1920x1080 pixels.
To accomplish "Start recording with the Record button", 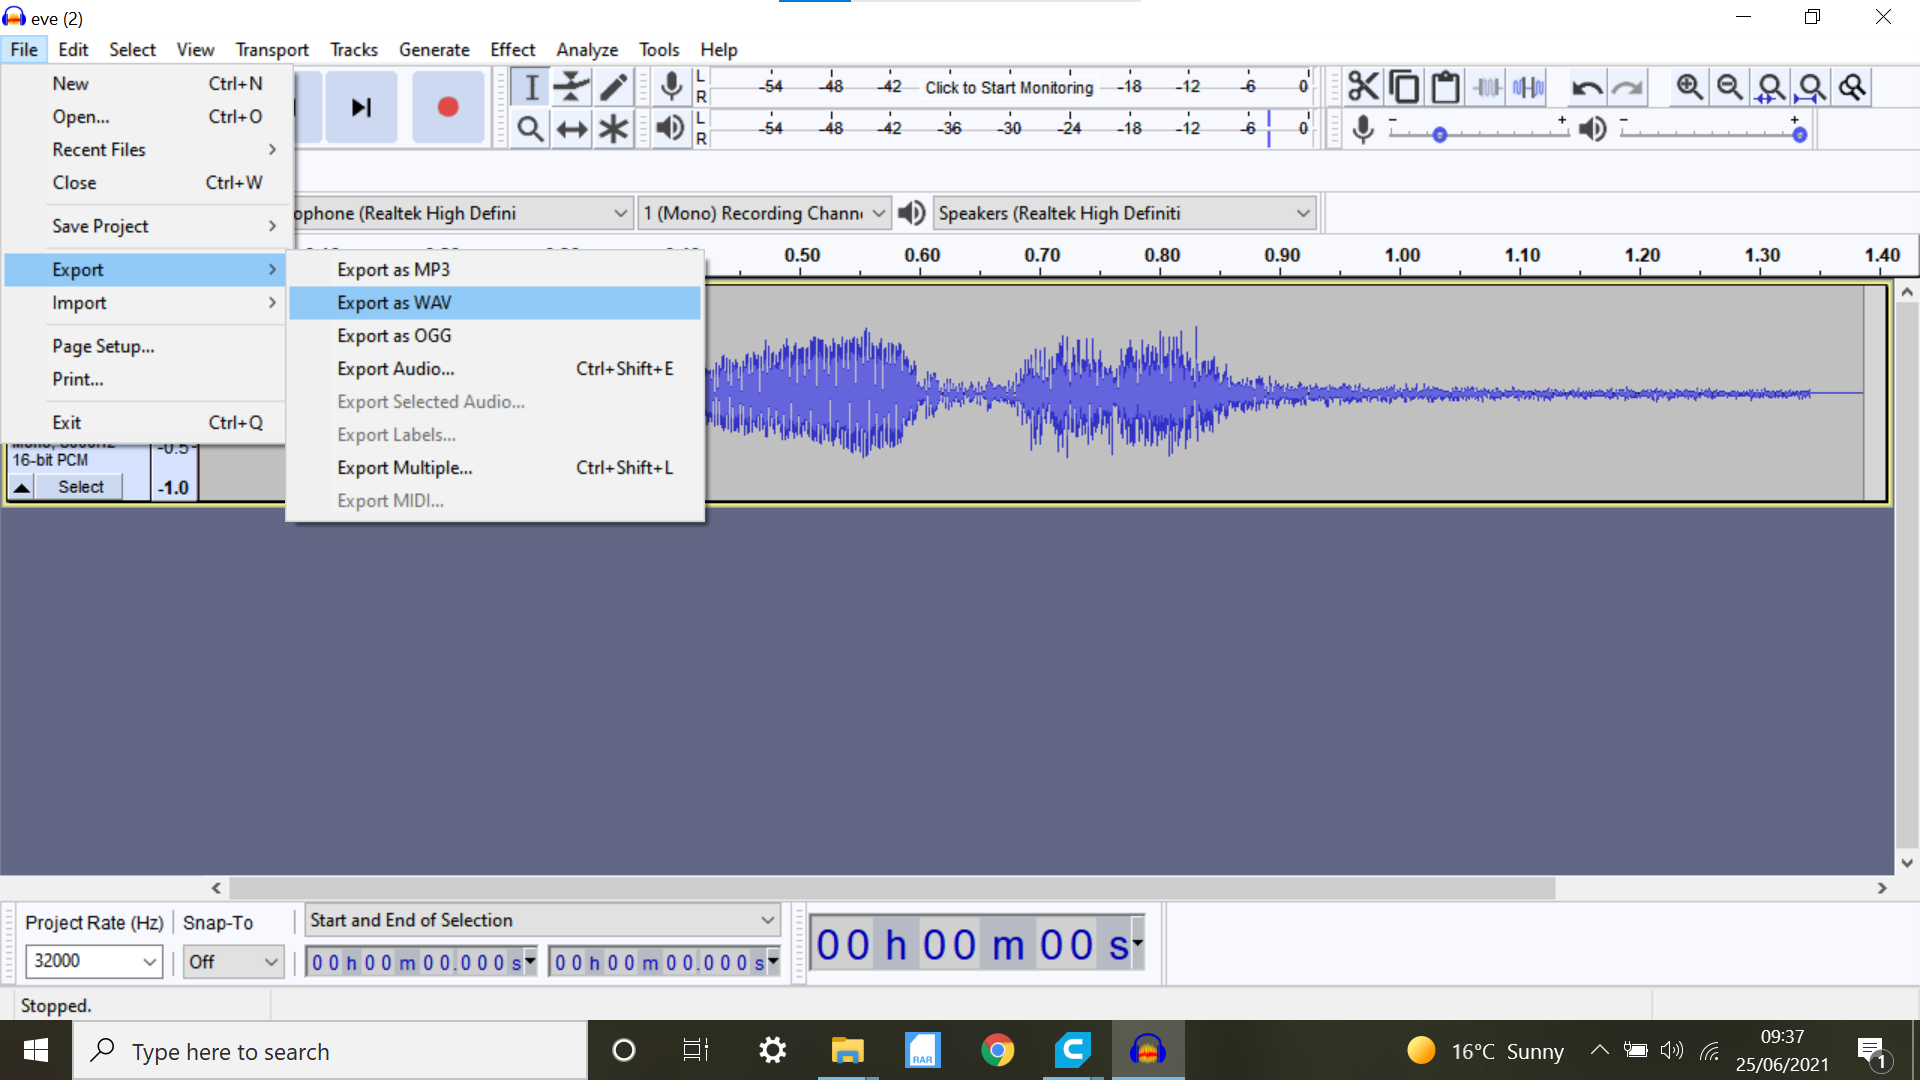I will pos(448,107).
